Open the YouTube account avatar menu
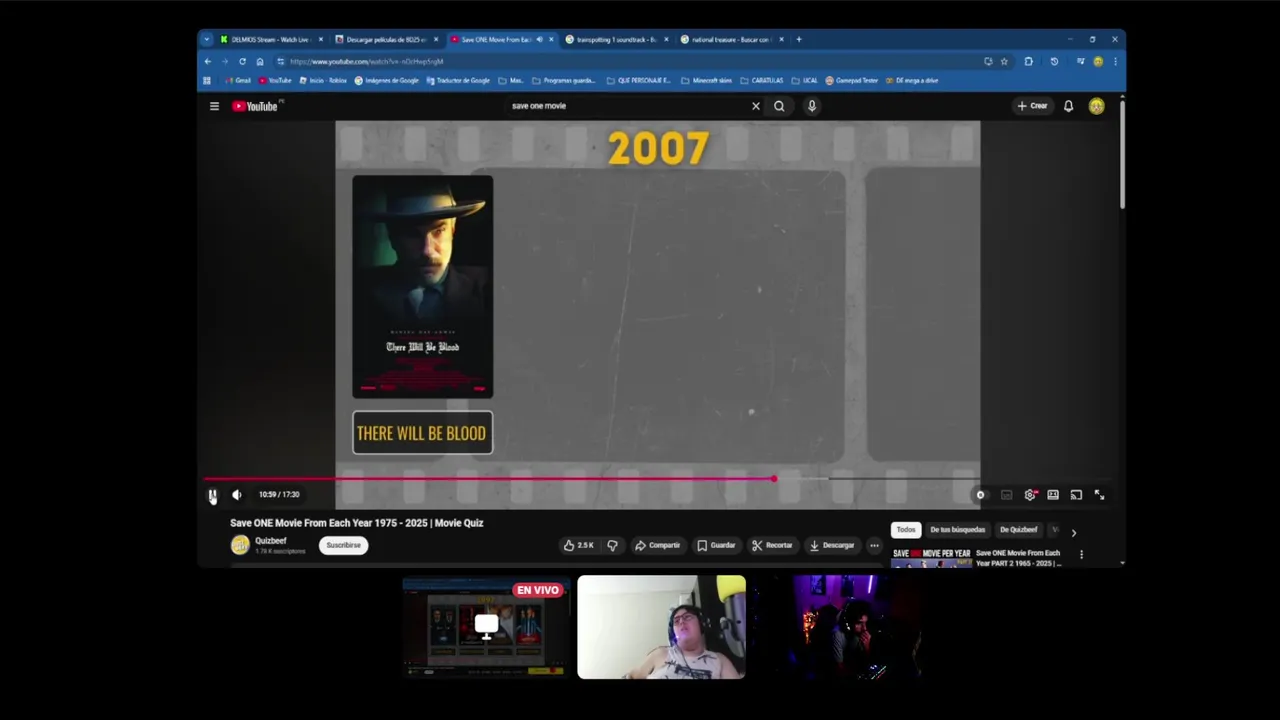 click(x=1097, y=106)
